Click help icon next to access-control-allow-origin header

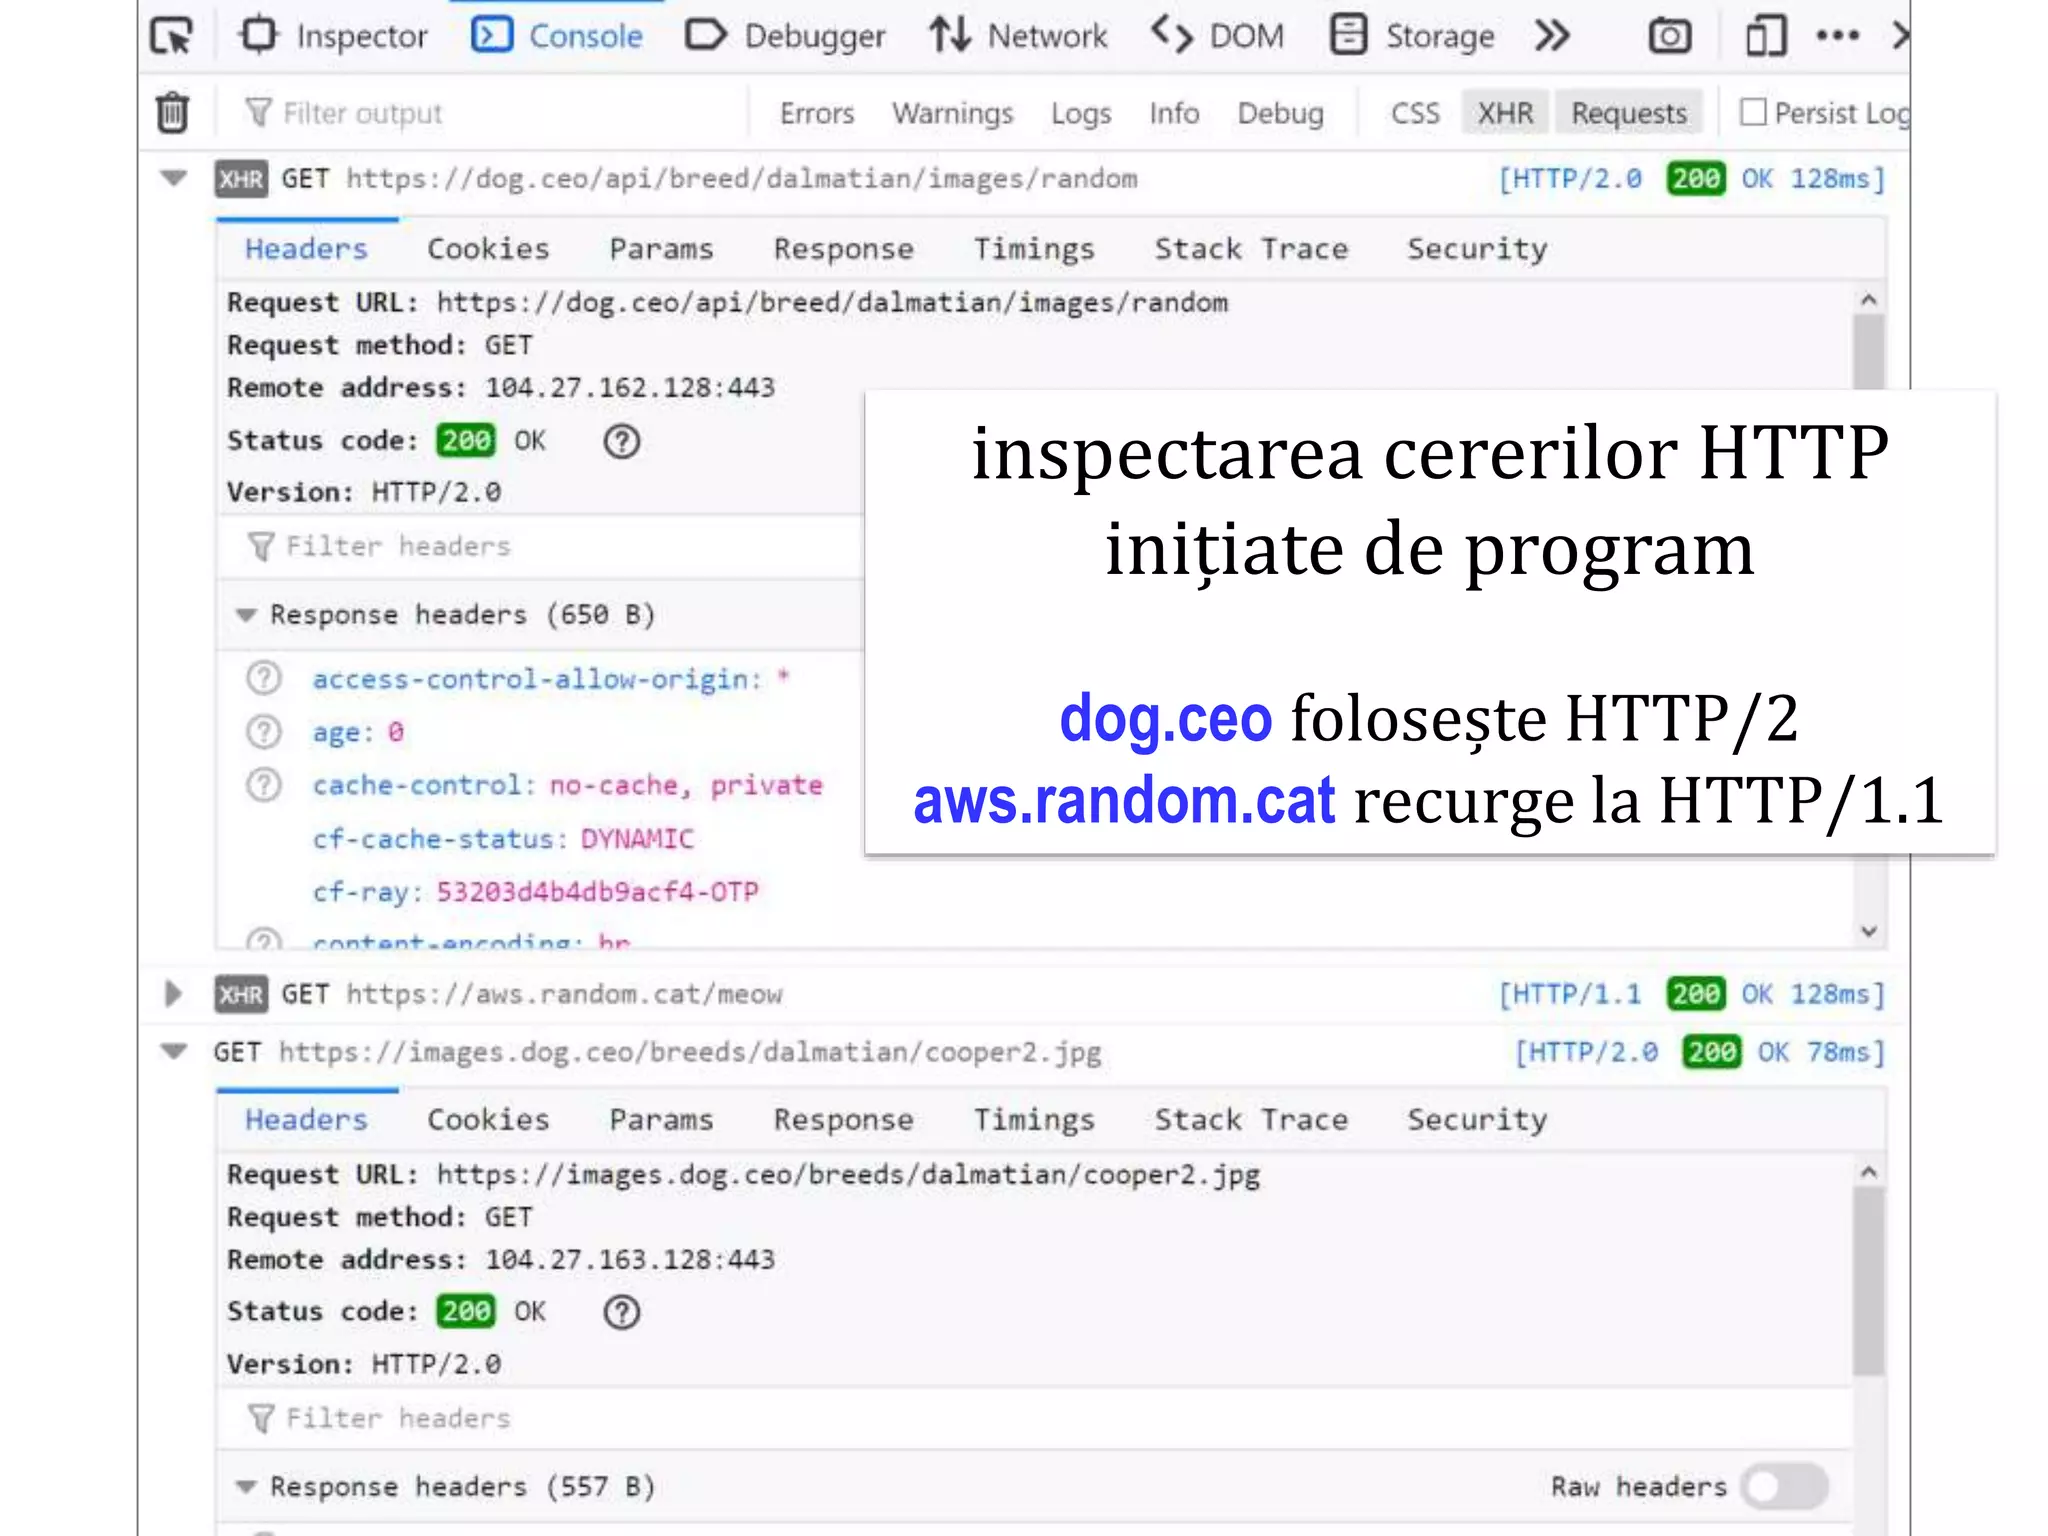pyautogui.click(x=264, y=679)
